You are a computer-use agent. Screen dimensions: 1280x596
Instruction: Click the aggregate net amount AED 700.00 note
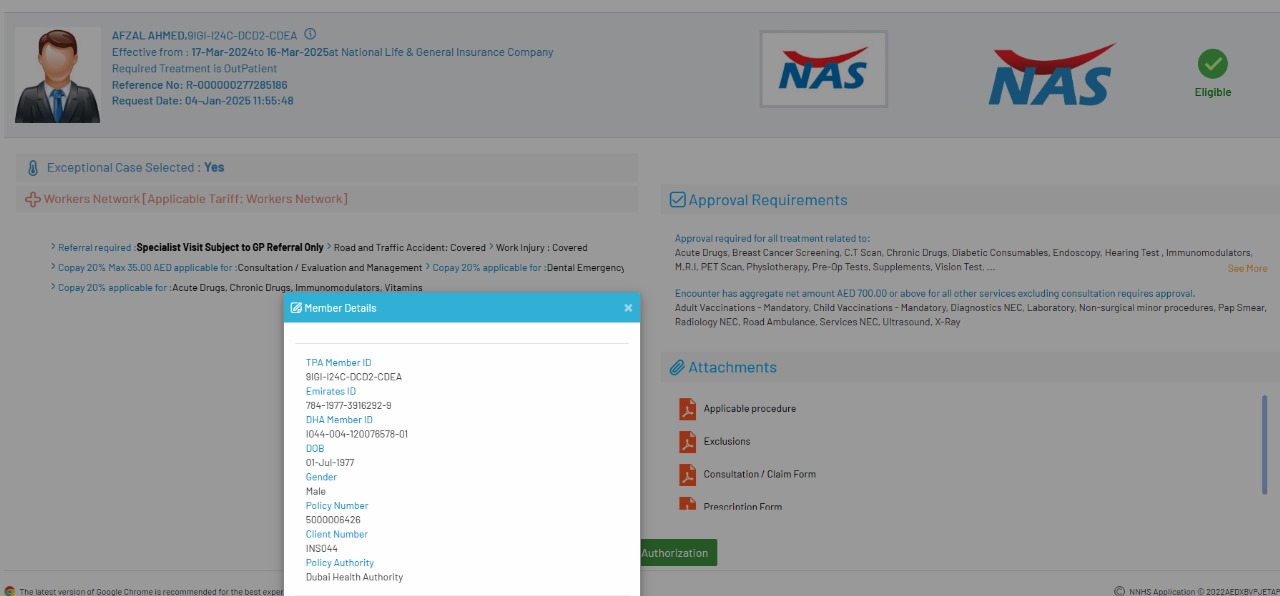coord(935,294)
